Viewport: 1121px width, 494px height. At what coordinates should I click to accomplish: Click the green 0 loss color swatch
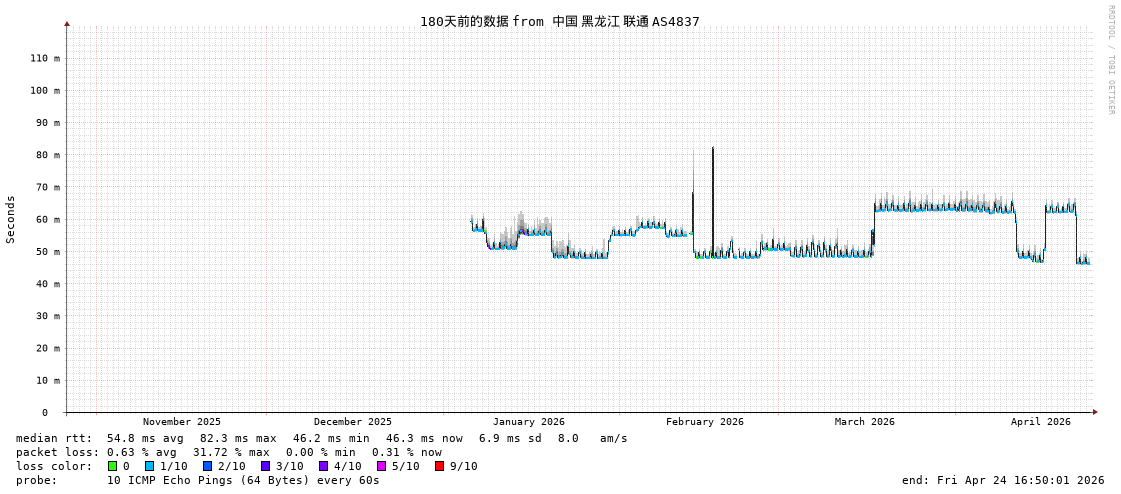pos(112,466)
